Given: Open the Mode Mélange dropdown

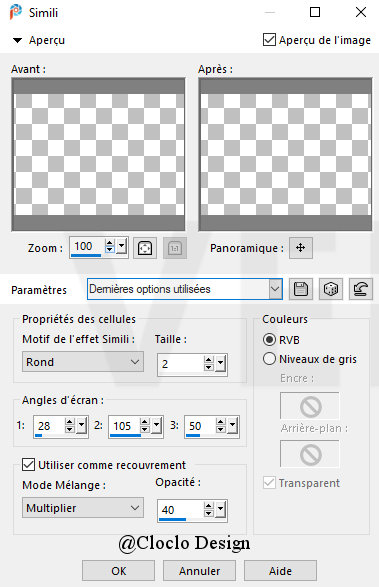Looking at the screenshot, I should pos(83,508).
